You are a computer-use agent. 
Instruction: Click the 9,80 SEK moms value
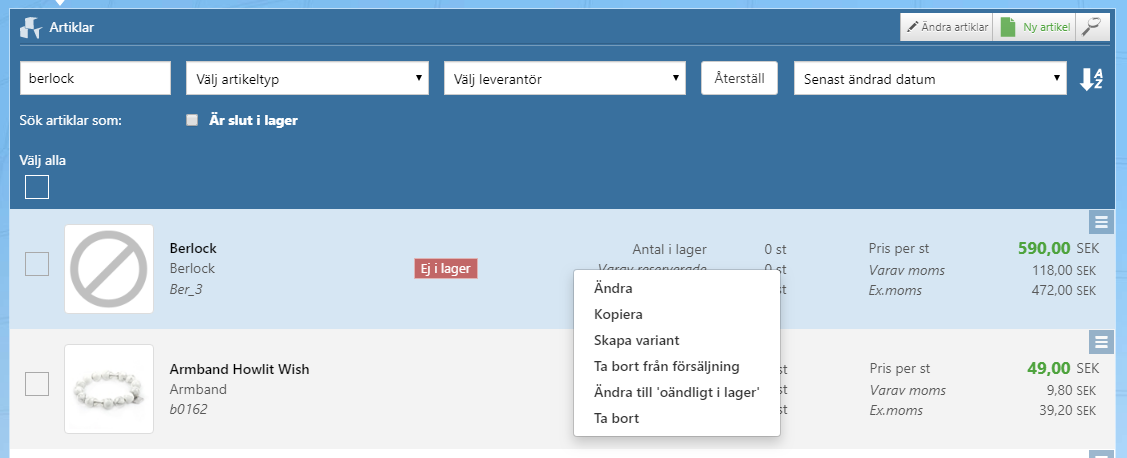pos(1070,391)
